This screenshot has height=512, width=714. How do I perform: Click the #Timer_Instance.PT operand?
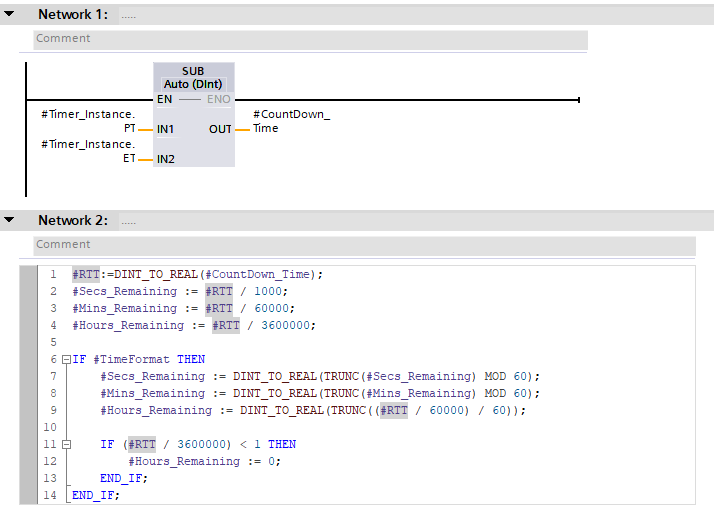88,121
